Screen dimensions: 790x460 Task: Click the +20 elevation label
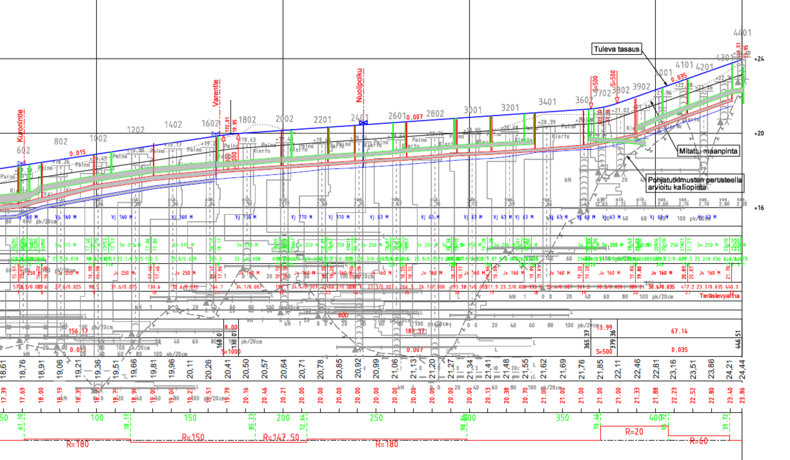(760, 133)
